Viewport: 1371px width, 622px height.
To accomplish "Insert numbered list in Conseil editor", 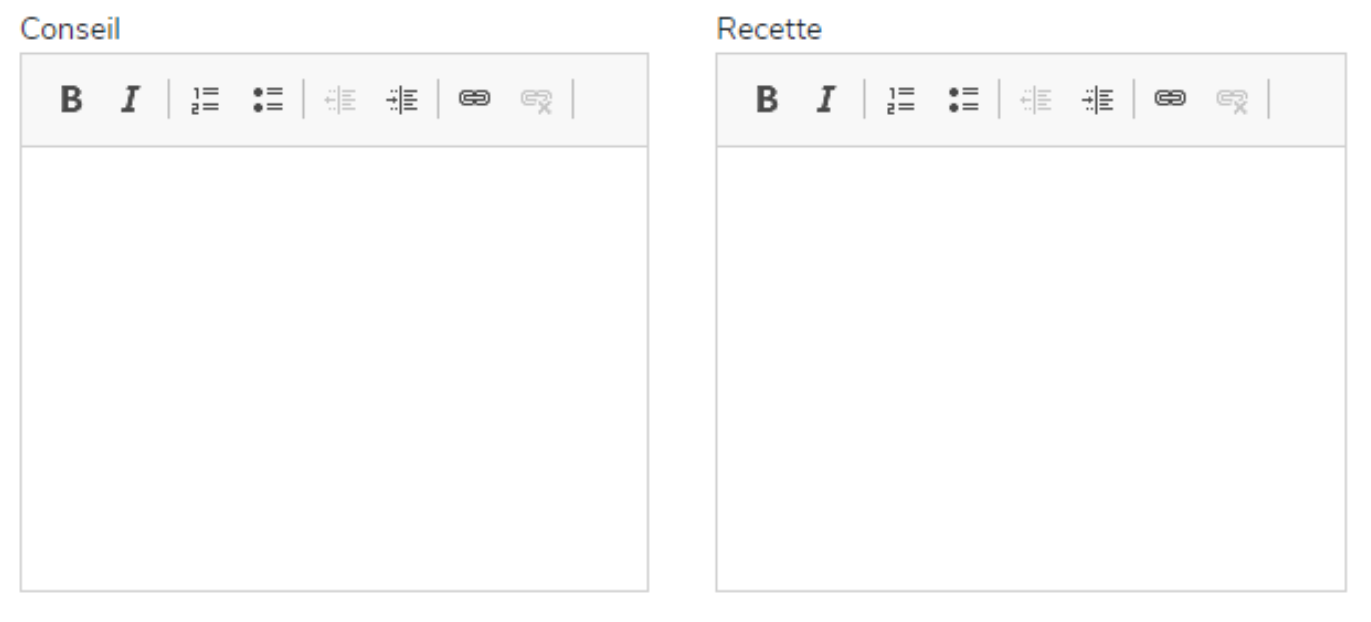I will (205, 99).
